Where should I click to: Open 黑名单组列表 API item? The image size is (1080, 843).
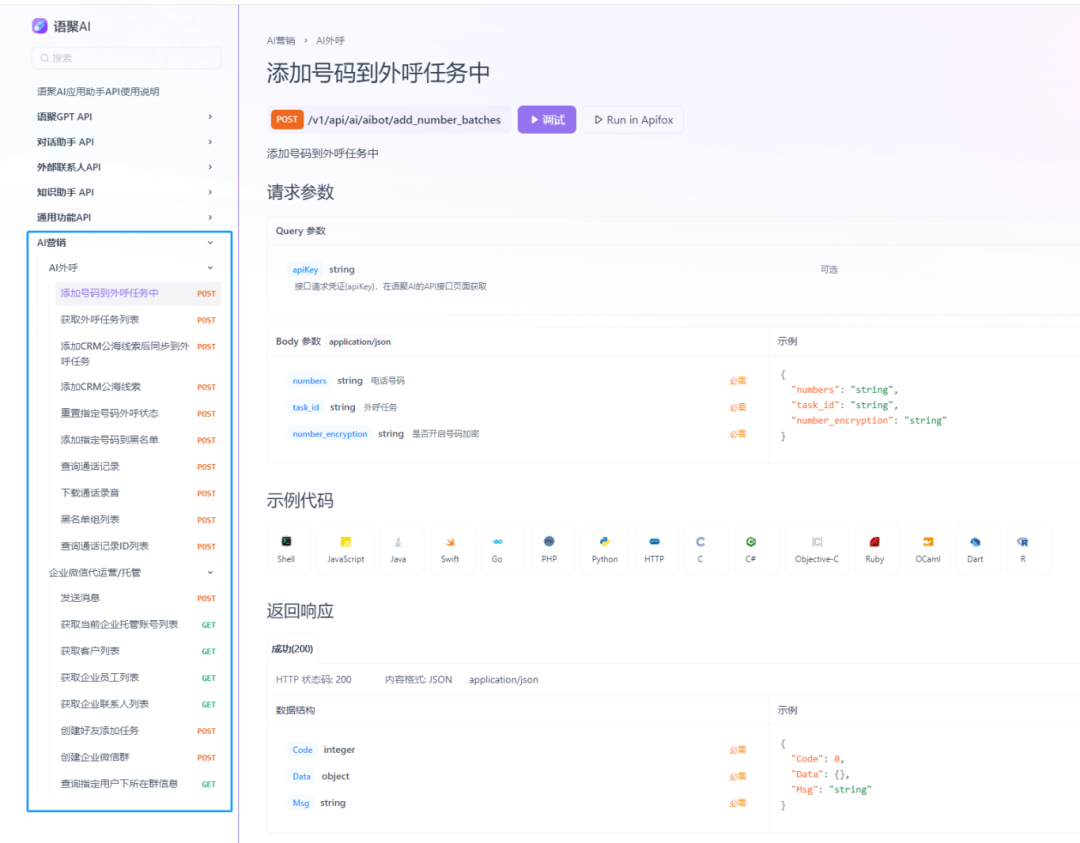(x=138, y=519)
